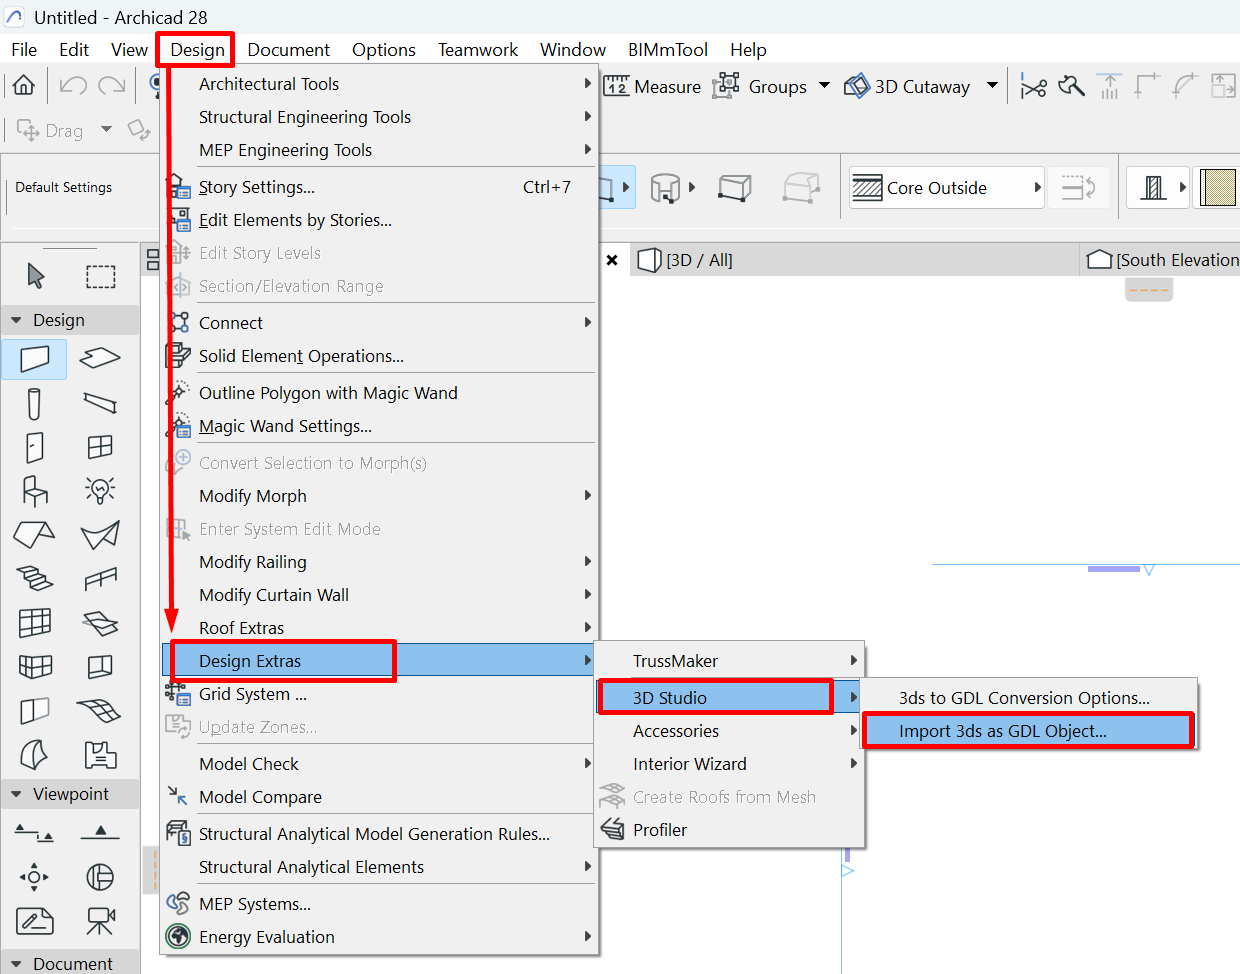The image size is (1240, 974).
Task: Select the Arrow selection tool
Action: pyautogui.click(x=36, y=275)
